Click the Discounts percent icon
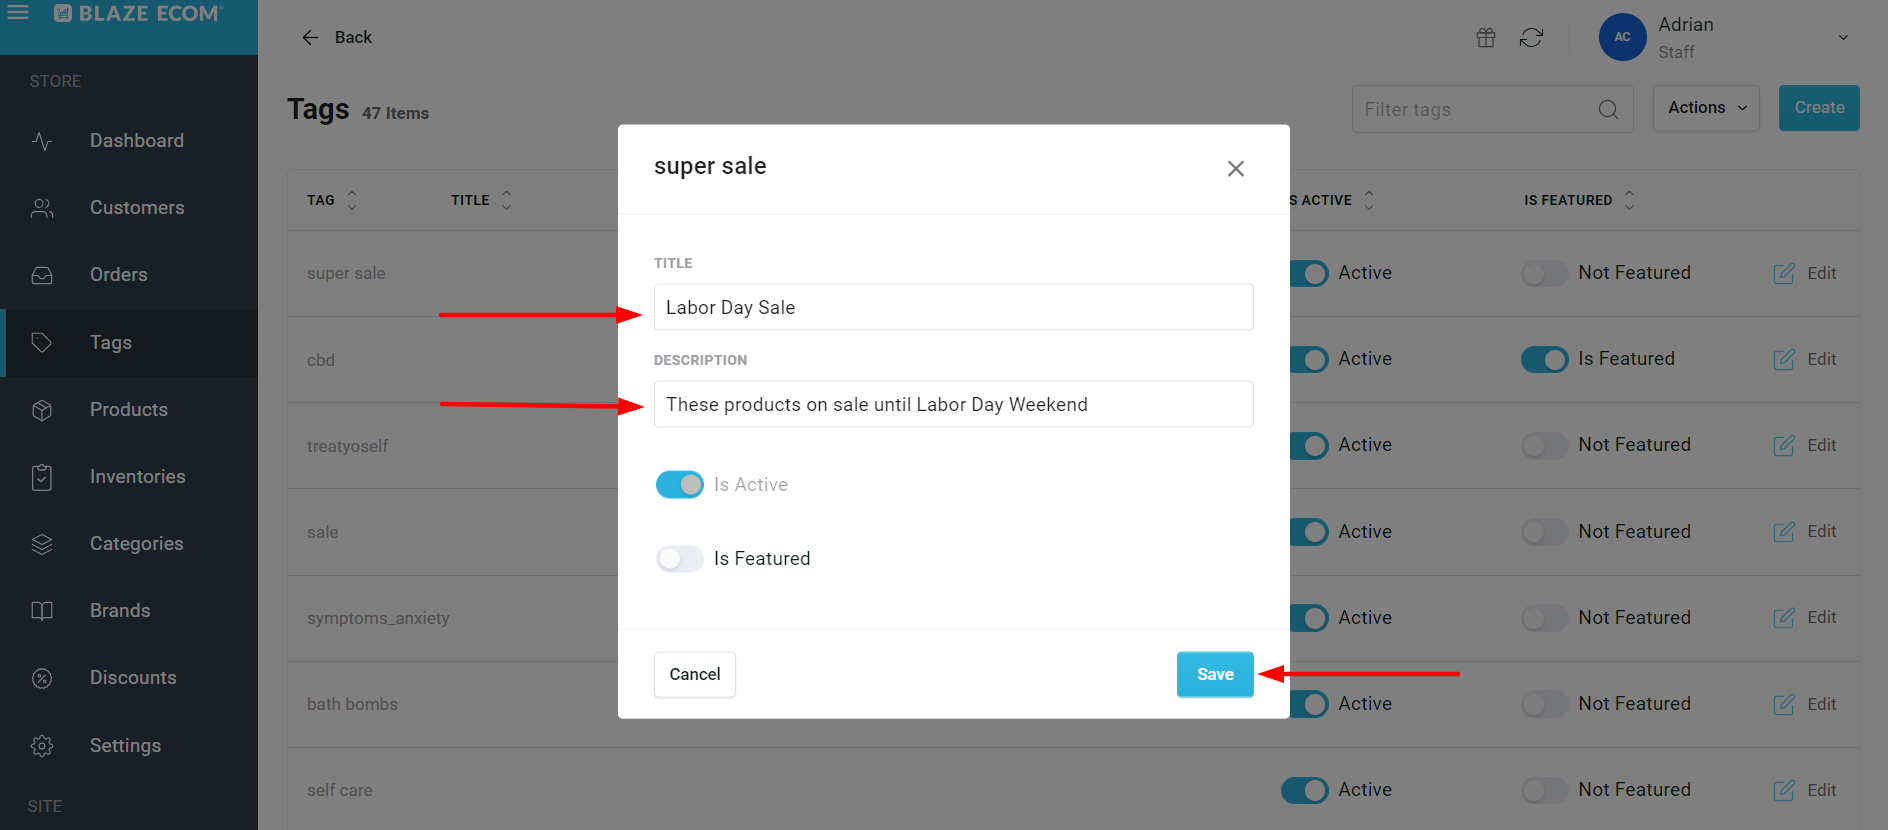The width and height of the screenshot is (1888, 830). pos(42,678)
